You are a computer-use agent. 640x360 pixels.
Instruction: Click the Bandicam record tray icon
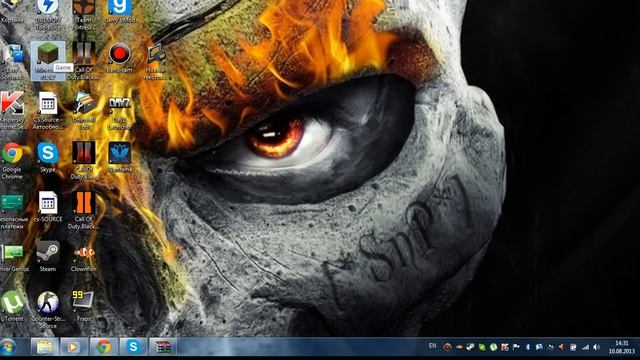click(x=447, y=347)
